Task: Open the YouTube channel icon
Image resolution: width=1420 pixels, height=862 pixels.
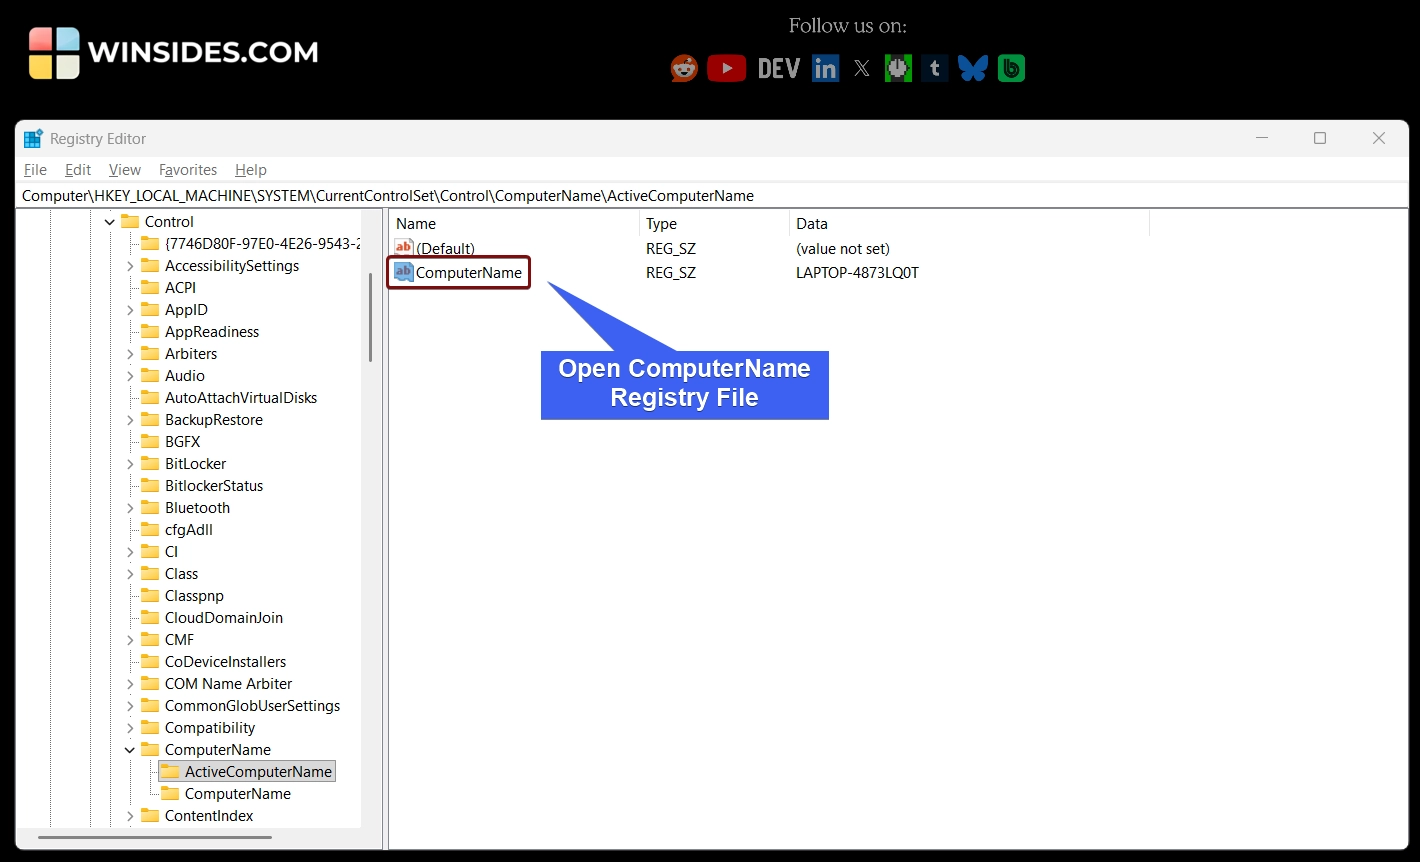Action: [x=726, y=68]
